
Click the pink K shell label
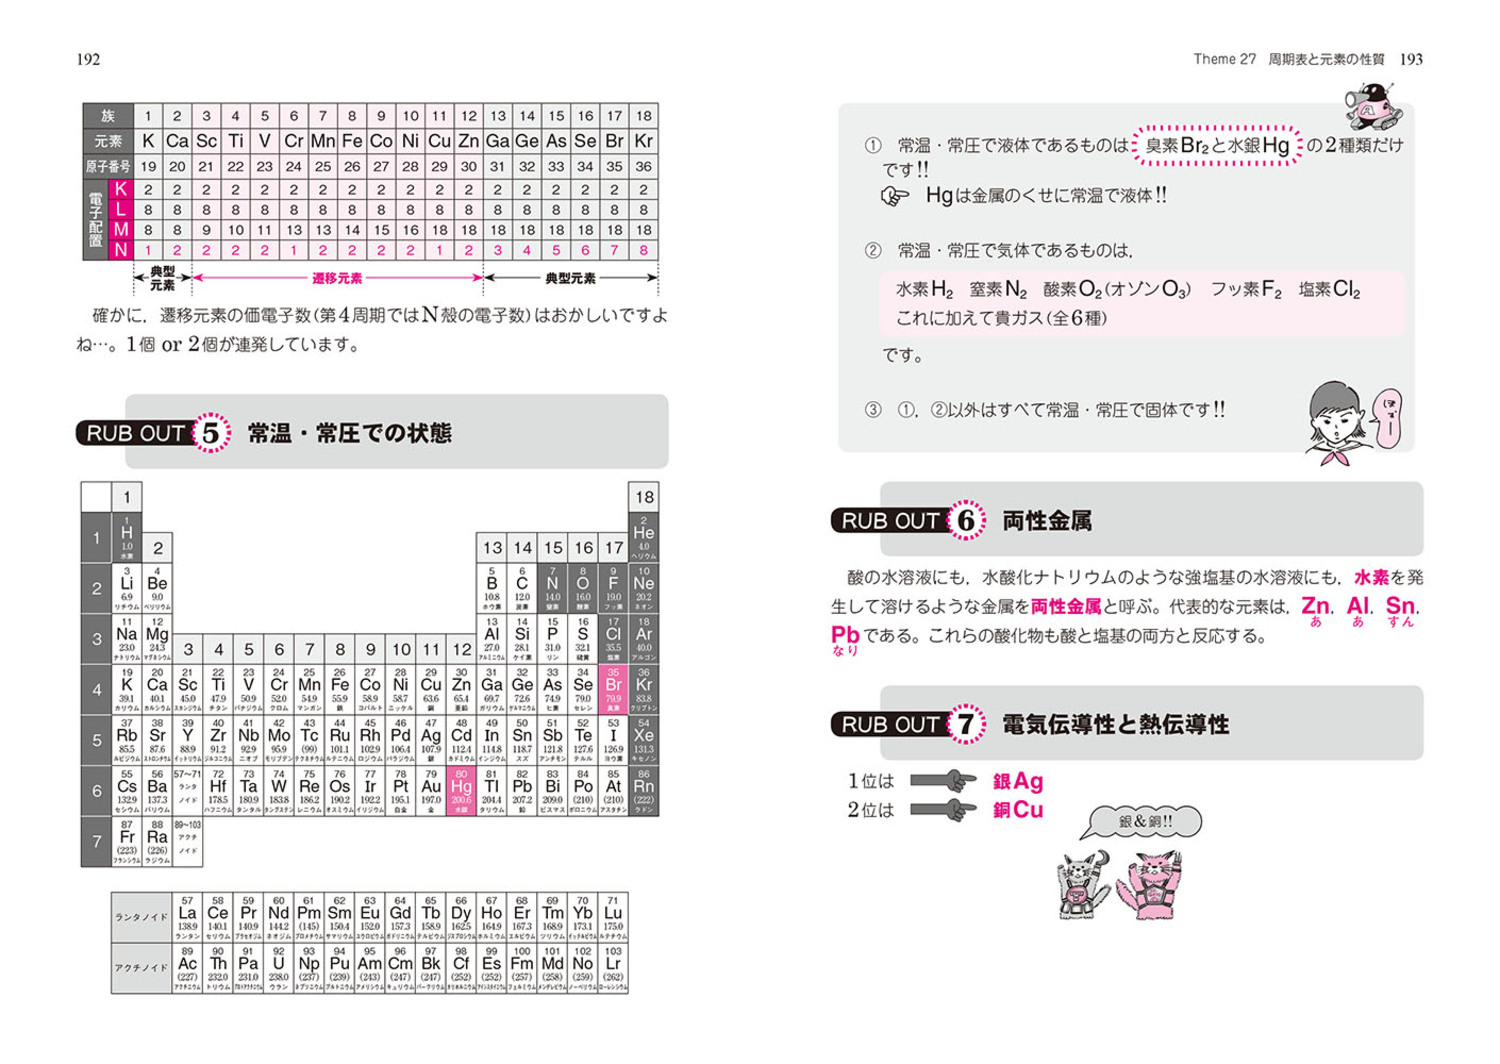point(121,189)
